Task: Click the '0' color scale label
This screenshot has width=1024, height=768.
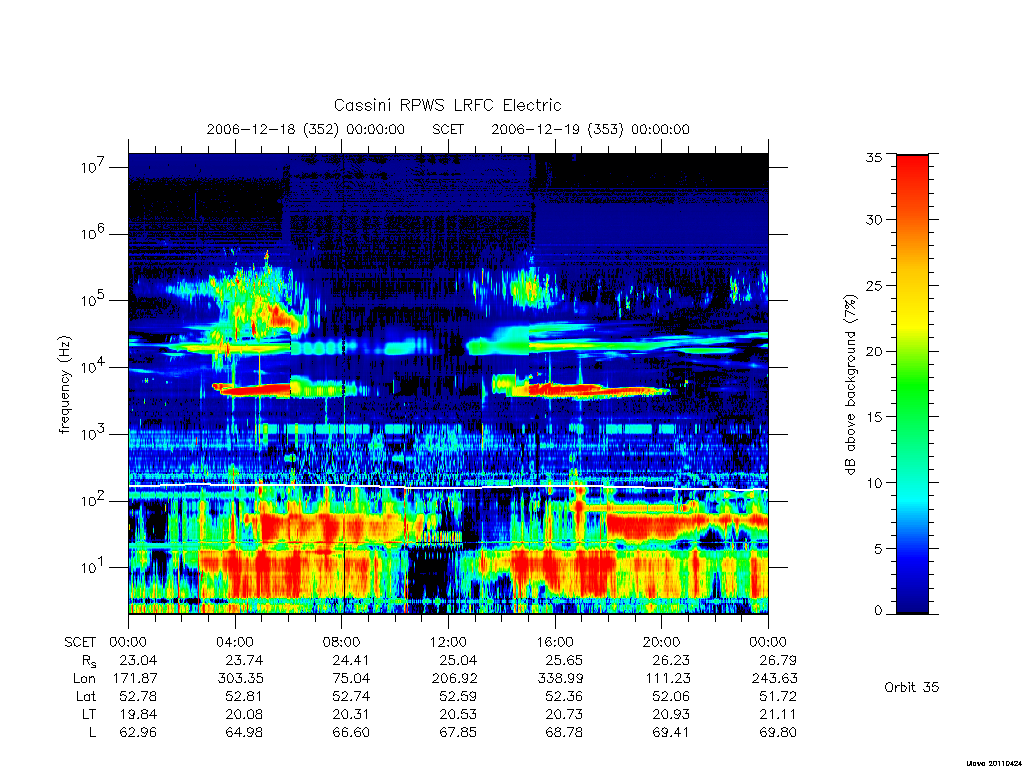Action: pyautogui.click(x=877, y=611)
